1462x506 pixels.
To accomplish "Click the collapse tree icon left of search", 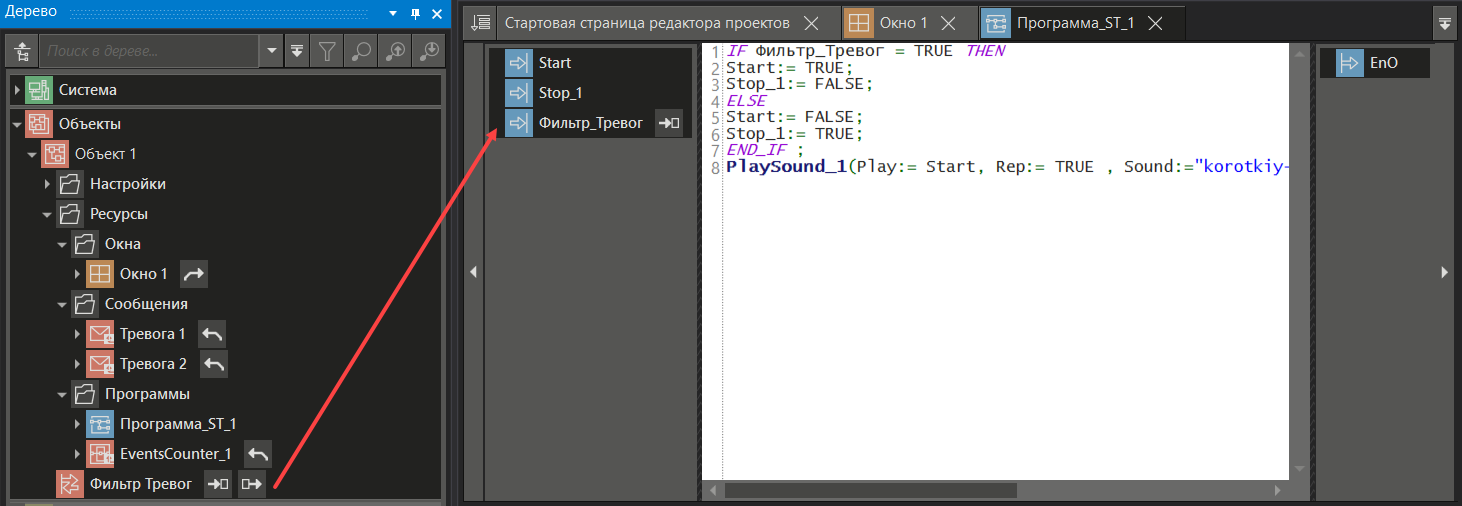I will click(x=22, y=51).
